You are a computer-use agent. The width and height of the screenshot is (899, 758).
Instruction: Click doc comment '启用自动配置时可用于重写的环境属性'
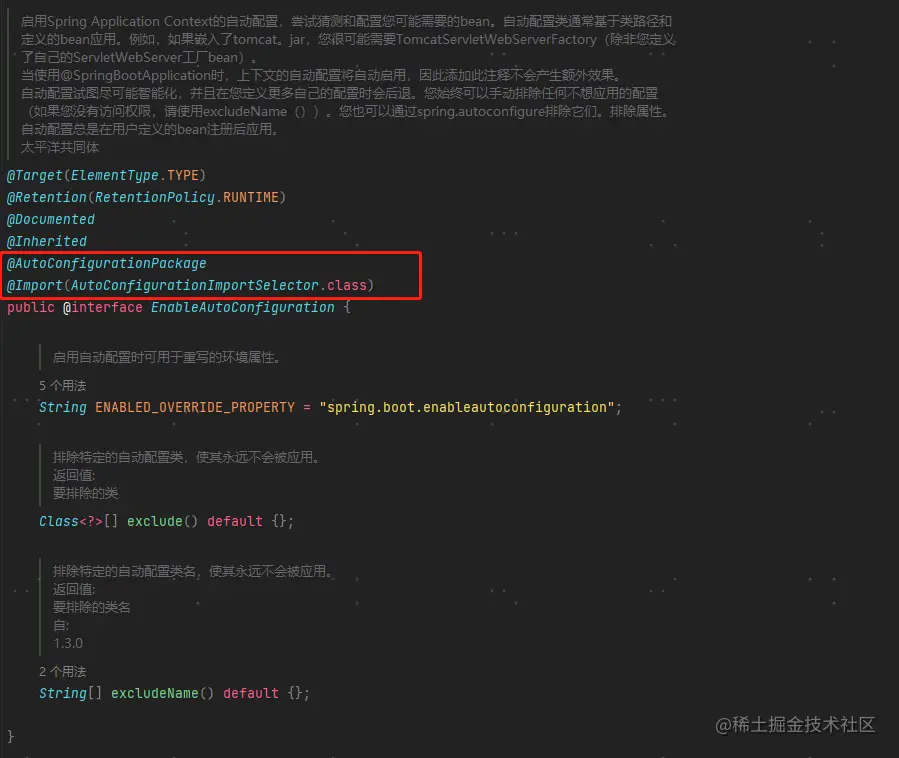167,358
